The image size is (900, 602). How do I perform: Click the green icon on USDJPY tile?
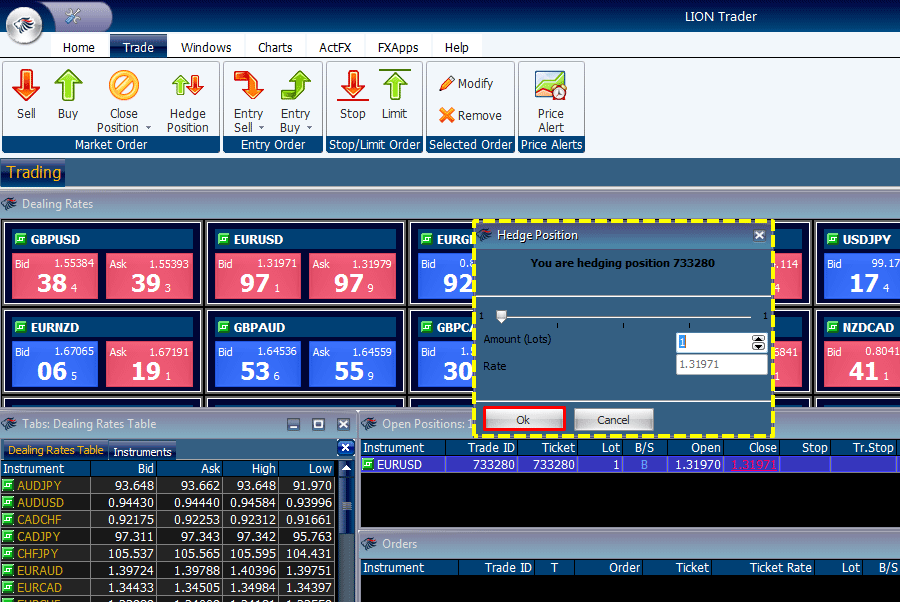point(832,239)
